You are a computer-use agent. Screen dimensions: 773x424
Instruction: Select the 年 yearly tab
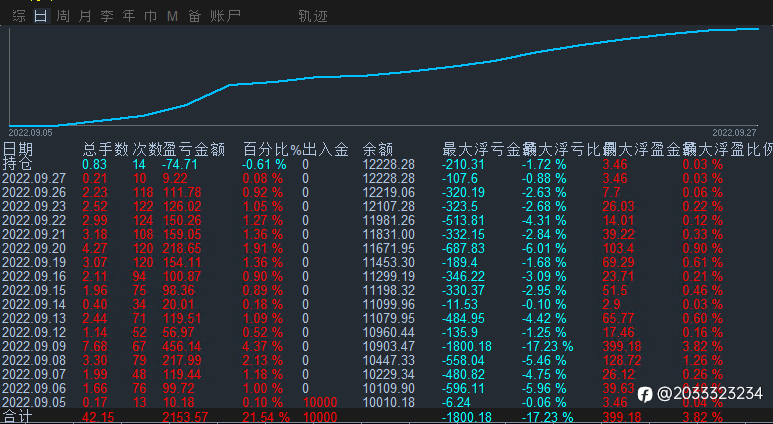click(x=129, y=16)
